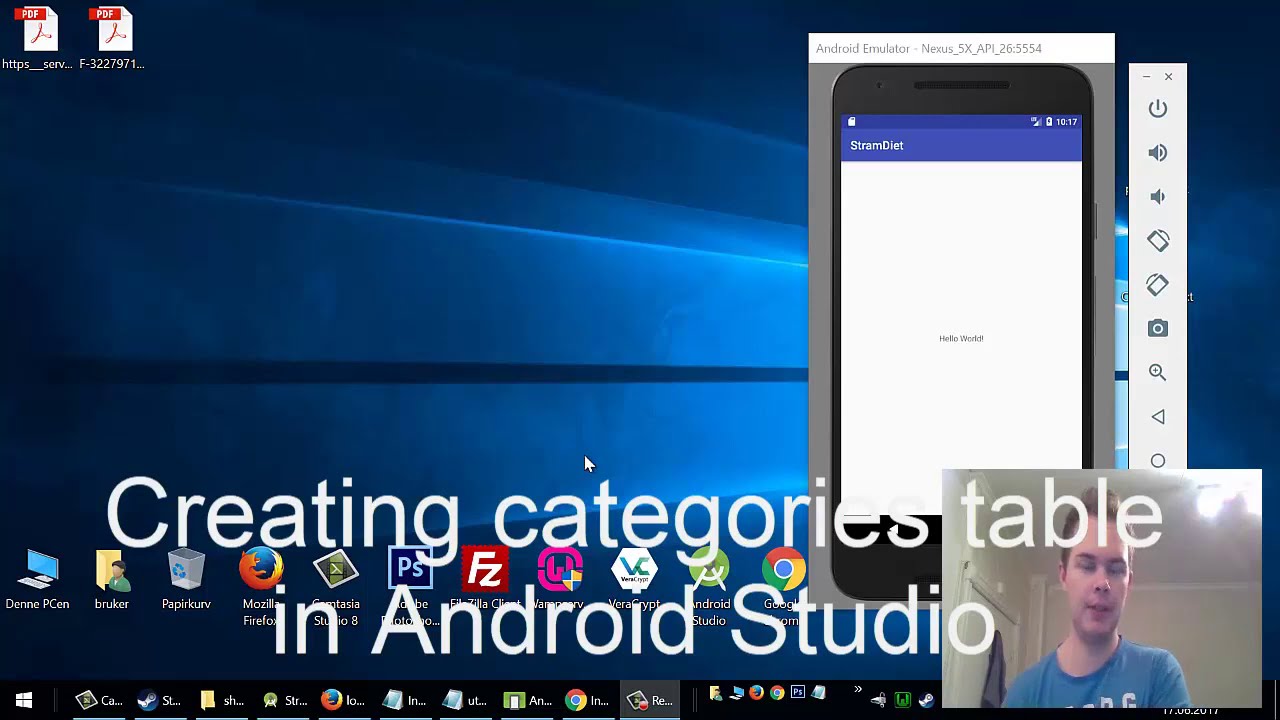Tap the 'Hello World!' text in emulator
The width and height of the screenshot is (1280, 720).
961,338
